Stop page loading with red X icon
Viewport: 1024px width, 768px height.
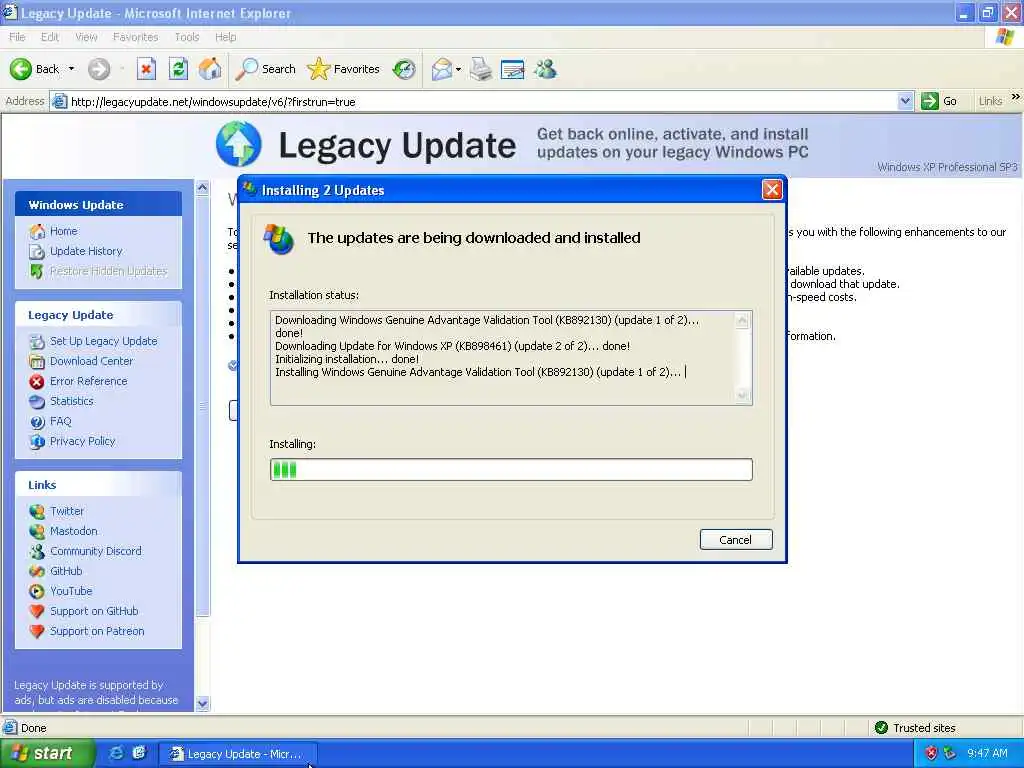[x=146, y=69]
